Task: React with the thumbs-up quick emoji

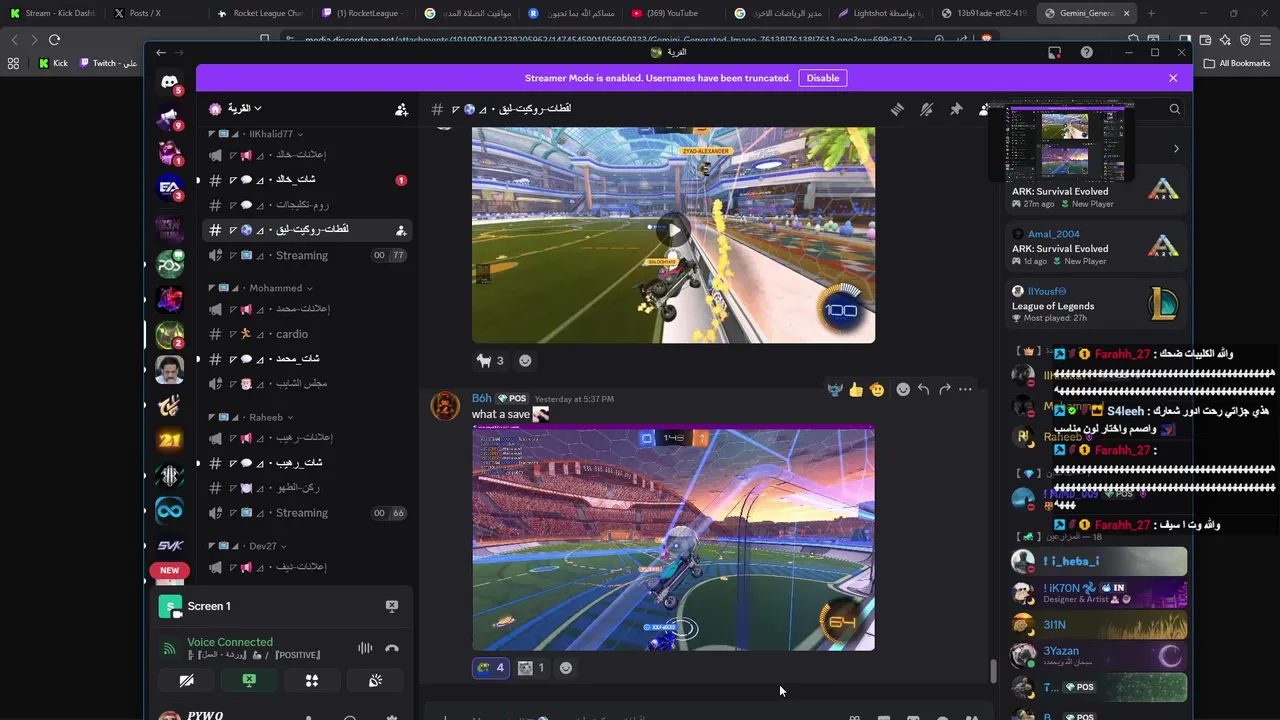Action: pyautogui.click(x=856, y=389)
